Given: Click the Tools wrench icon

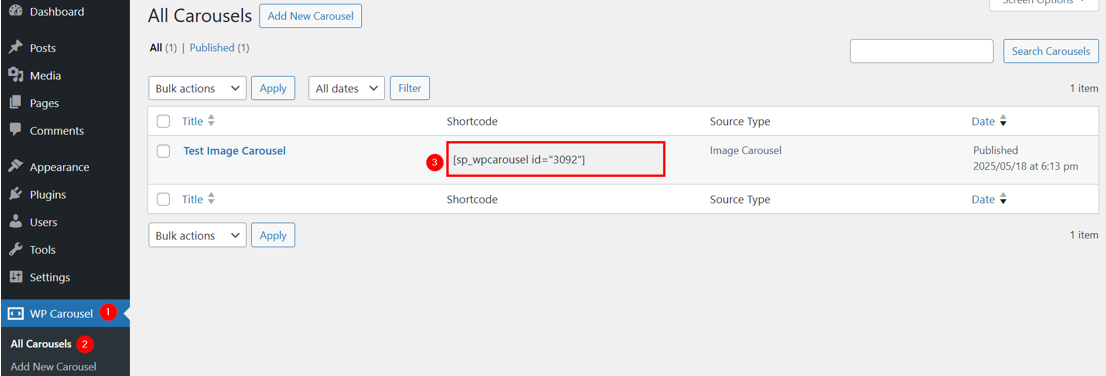Looking at the screenshot, I should [16, 250].
